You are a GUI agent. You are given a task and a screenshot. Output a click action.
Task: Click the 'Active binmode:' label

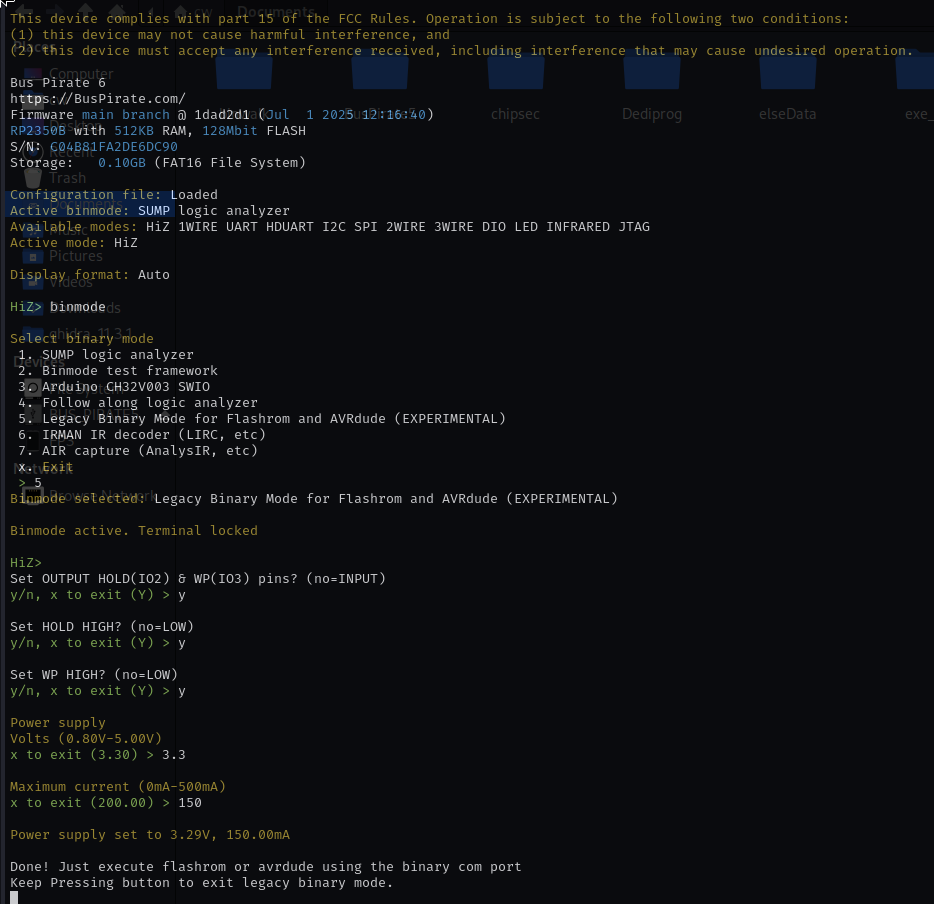coord(70,211)
